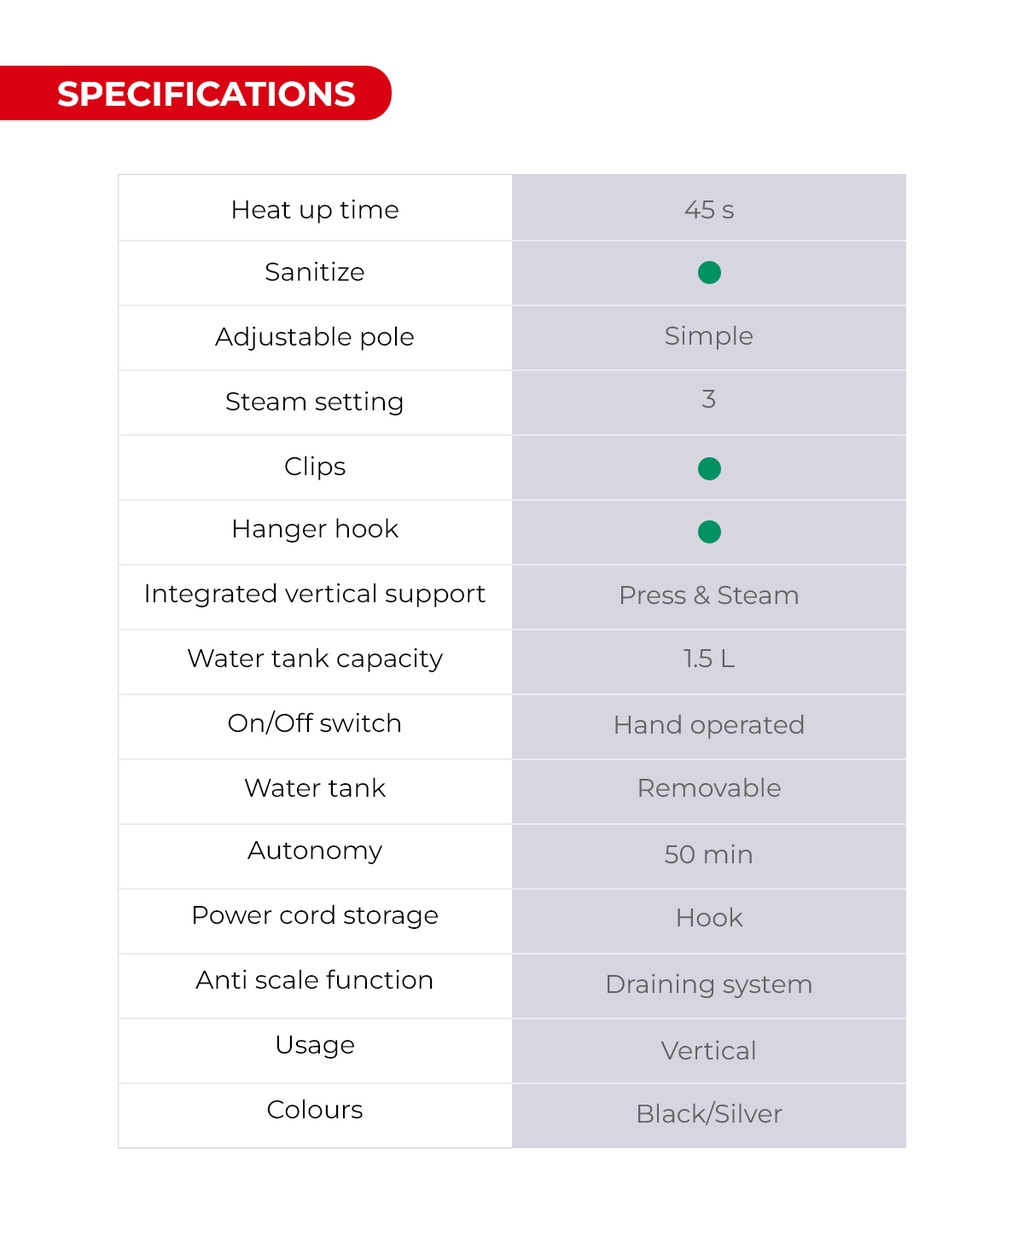Select the Integrated vertical support label
This screenshot has width=1024, height=1248.
click(315, 594)
